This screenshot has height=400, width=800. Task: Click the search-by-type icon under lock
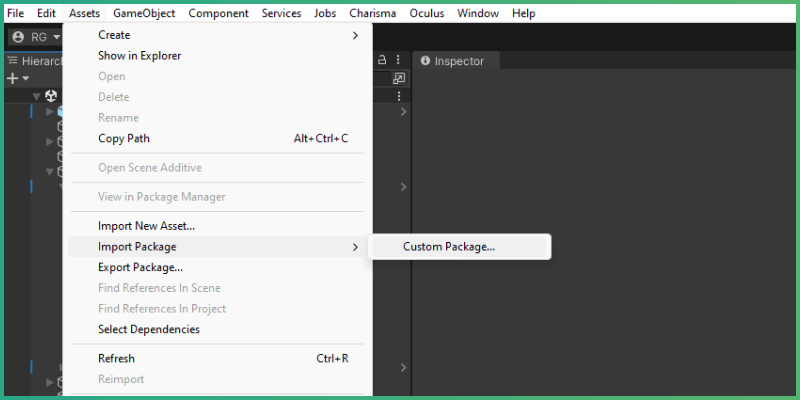[398, 78]
